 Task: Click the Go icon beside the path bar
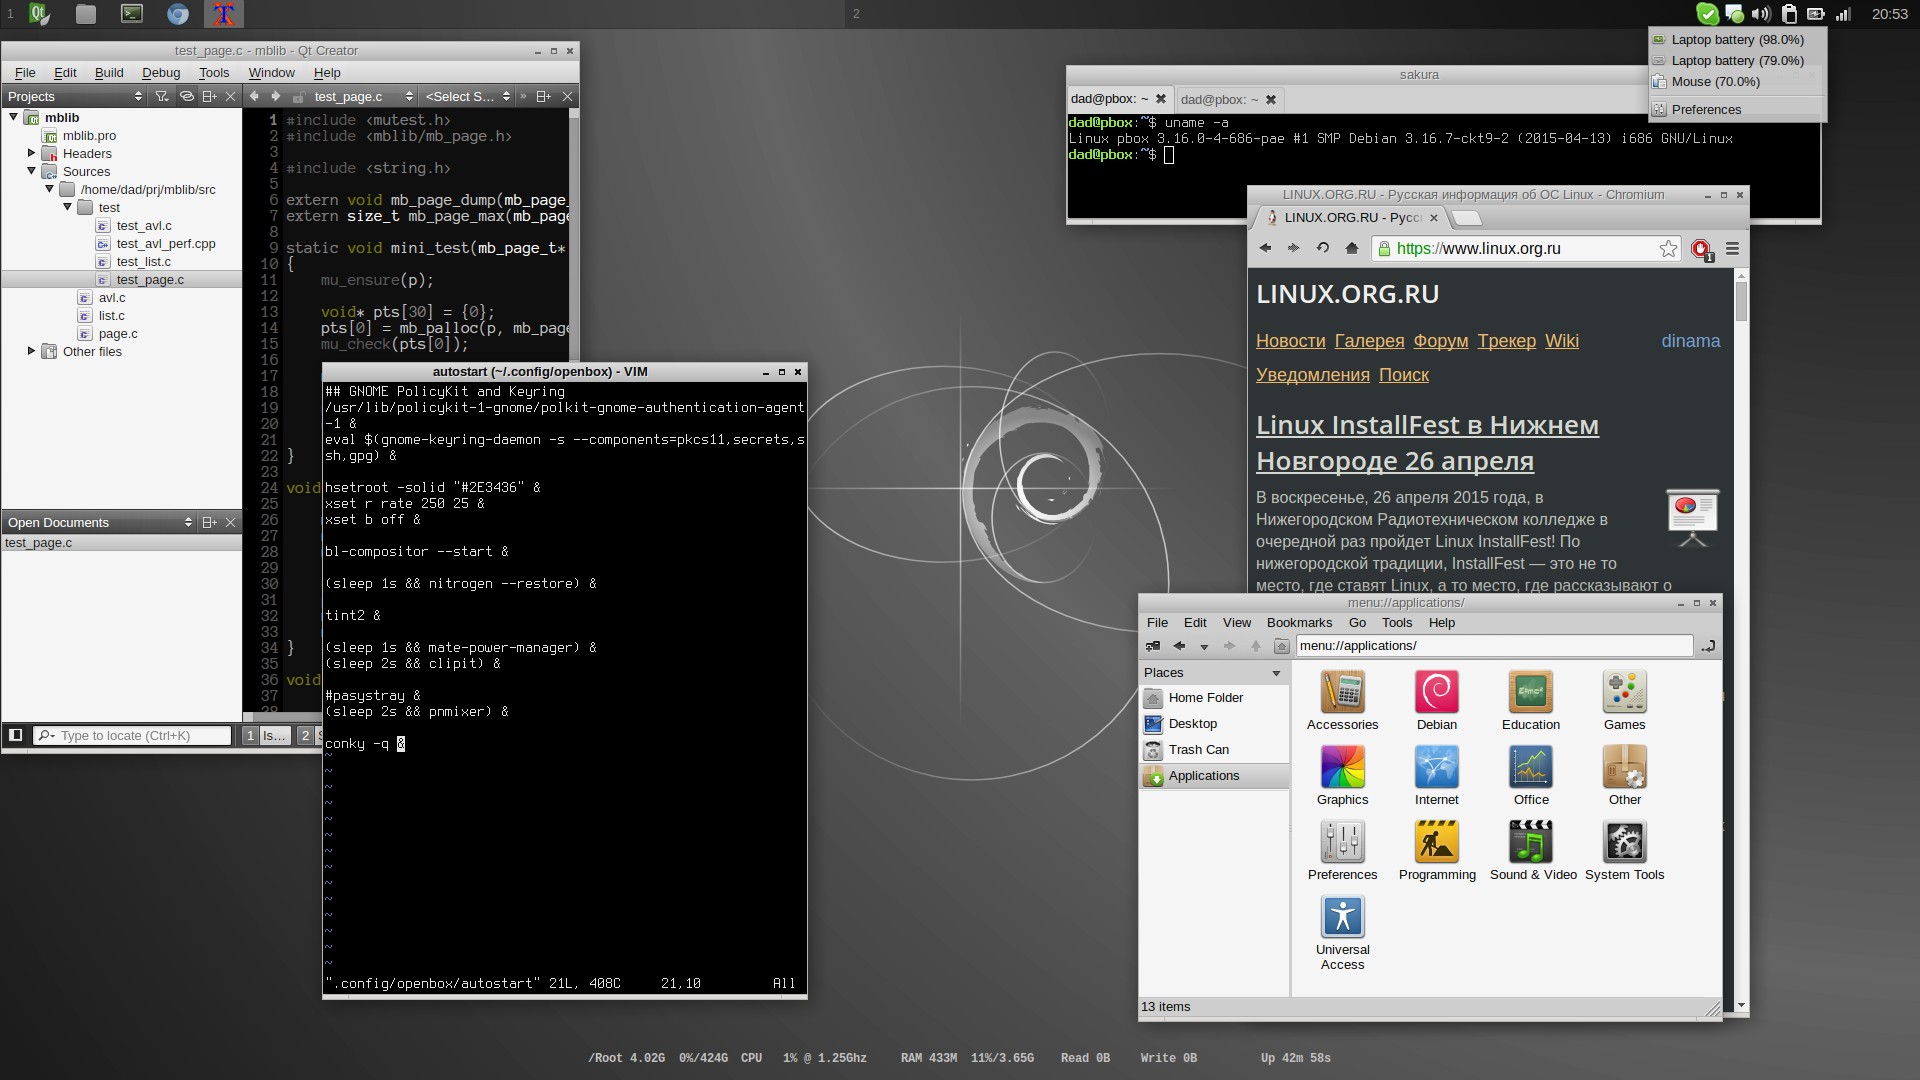pos(1708,646)
